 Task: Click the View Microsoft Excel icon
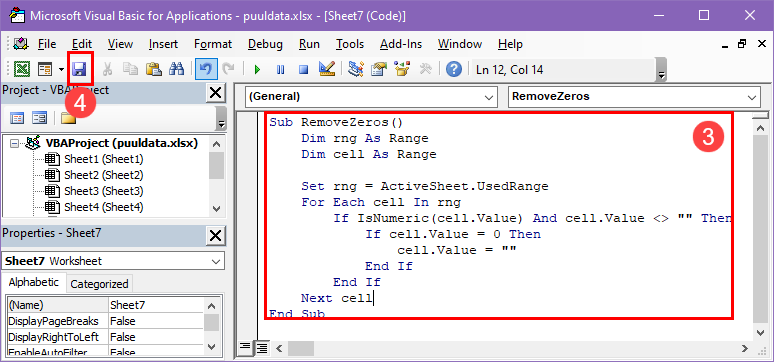[x=21, y=70]
